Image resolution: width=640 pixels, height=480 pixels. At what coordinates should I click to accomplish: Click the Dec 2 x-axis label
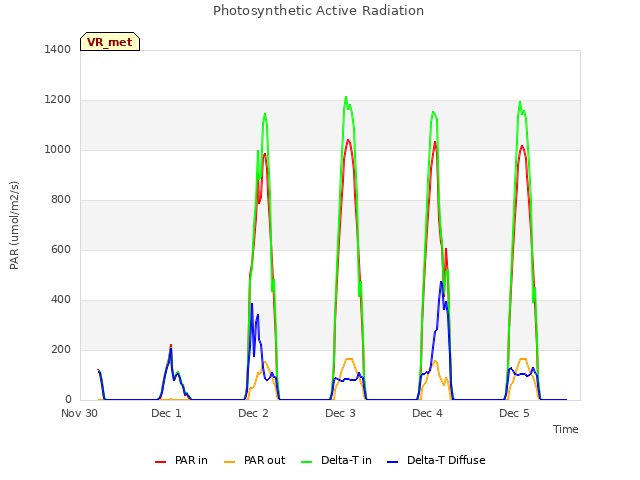[x=253, y=413]
